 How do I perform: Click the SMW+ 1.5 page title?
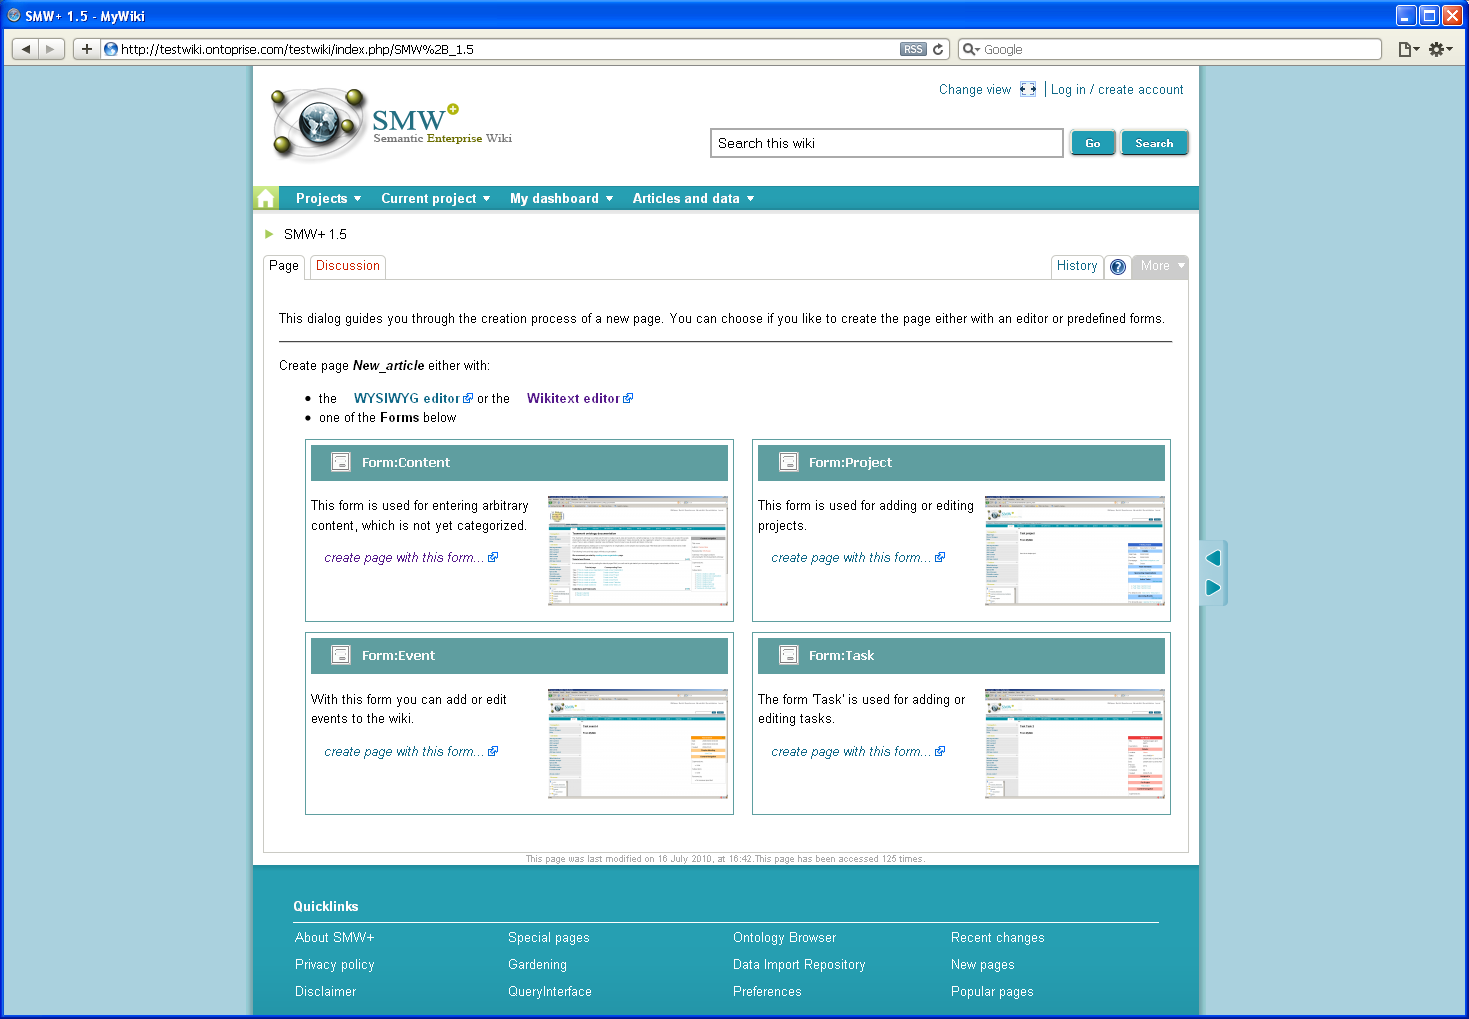(x=315, y=234)
